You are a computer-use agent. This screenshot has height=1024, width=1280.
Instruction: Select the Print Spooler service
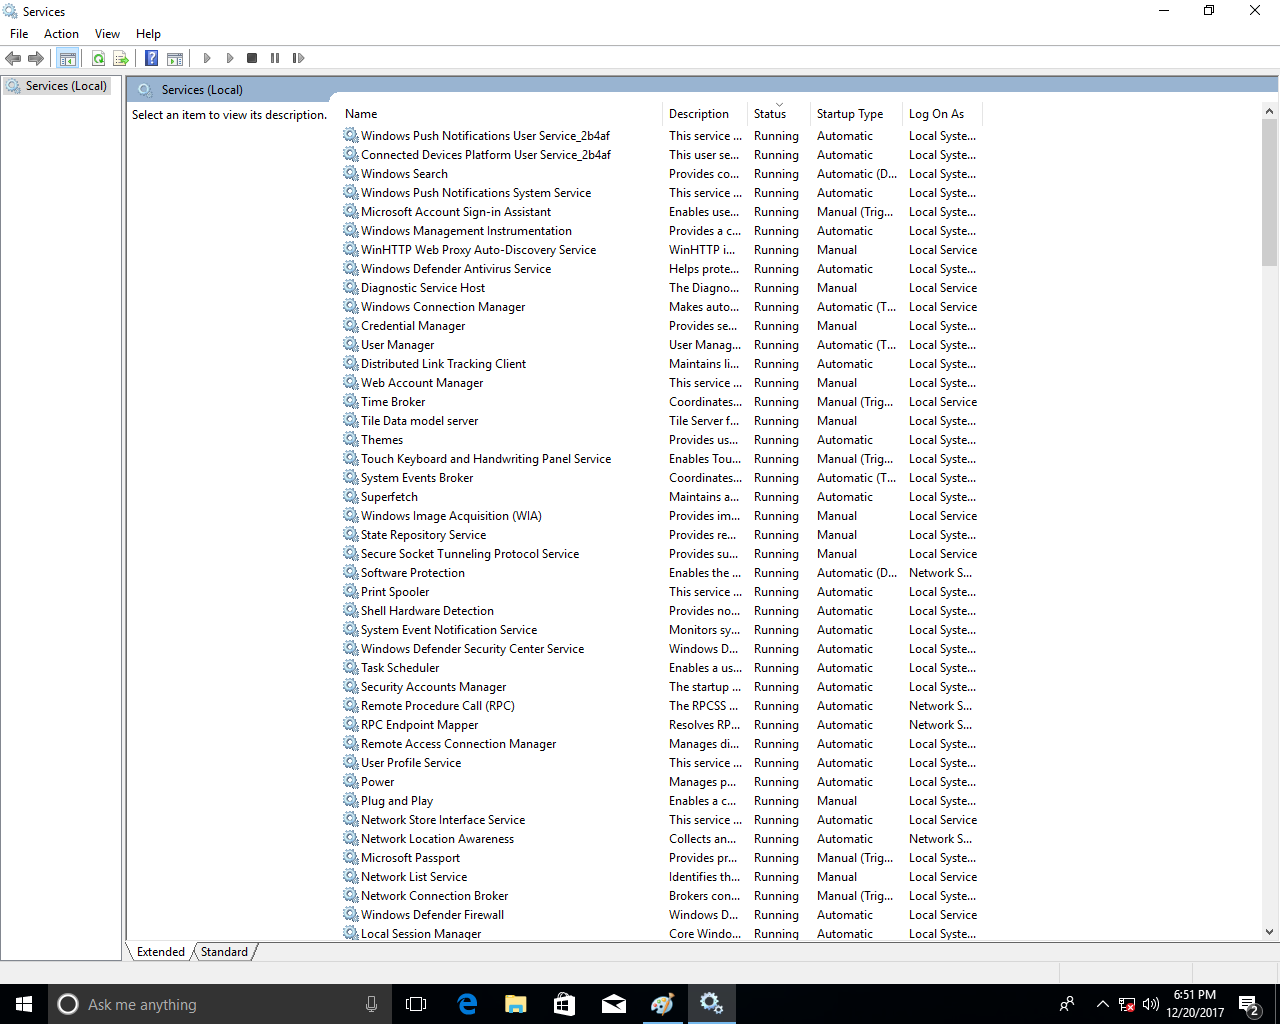(395, 592)
